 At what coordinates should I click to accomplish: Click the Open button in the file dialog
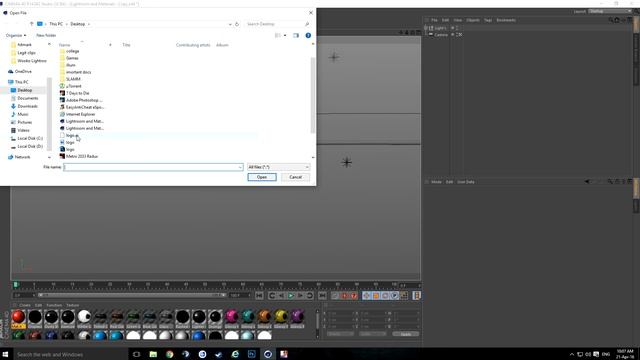pyautogui.click(x=262, y=177)
